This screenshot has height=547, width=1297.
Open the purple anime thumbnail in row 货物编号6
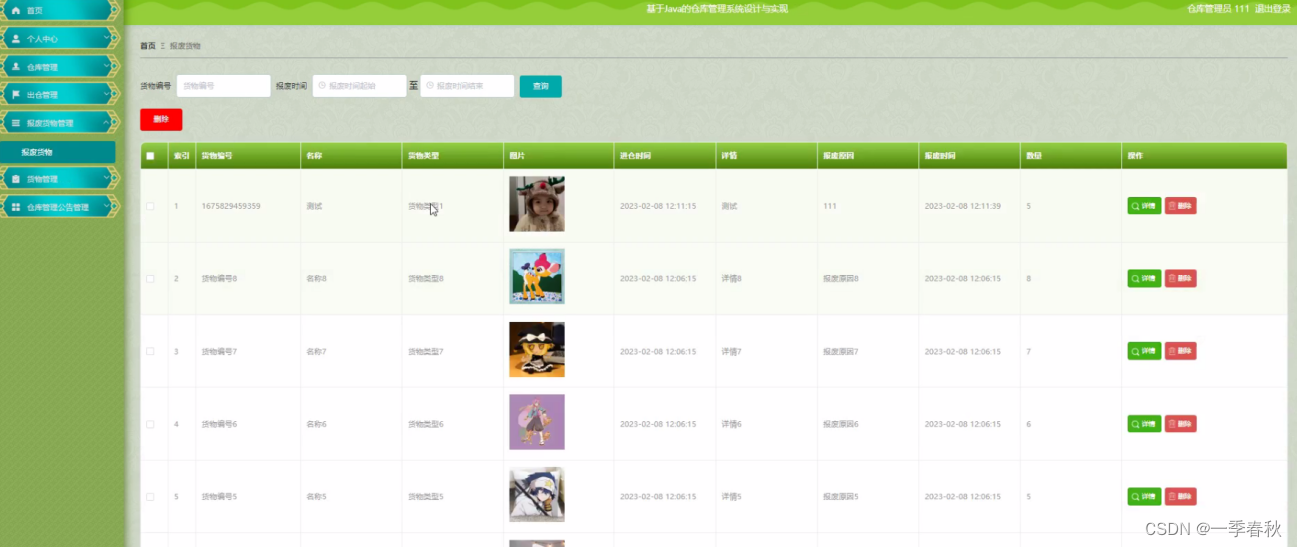point(537,422)
